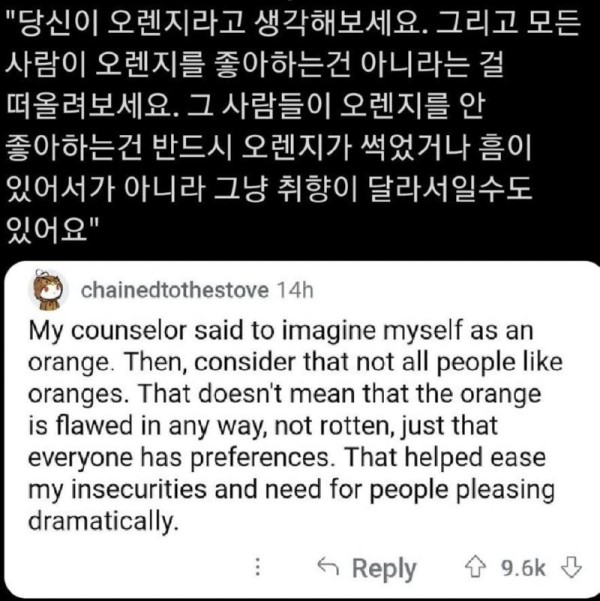Downvote the comment with the down arrow
600x601 pixels.
572,568
